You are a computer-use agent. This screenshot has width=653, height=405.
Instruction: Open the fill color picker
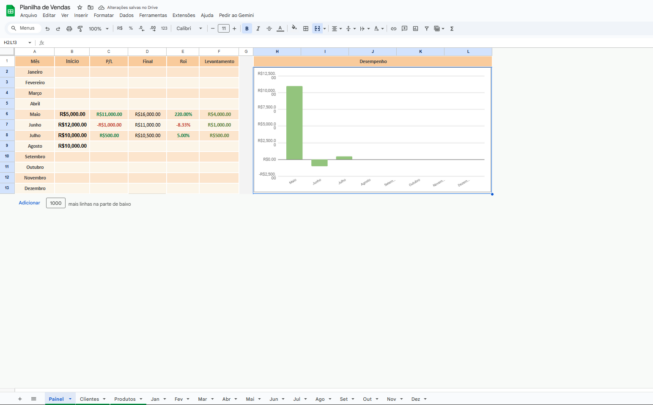[x=294, y=28]
